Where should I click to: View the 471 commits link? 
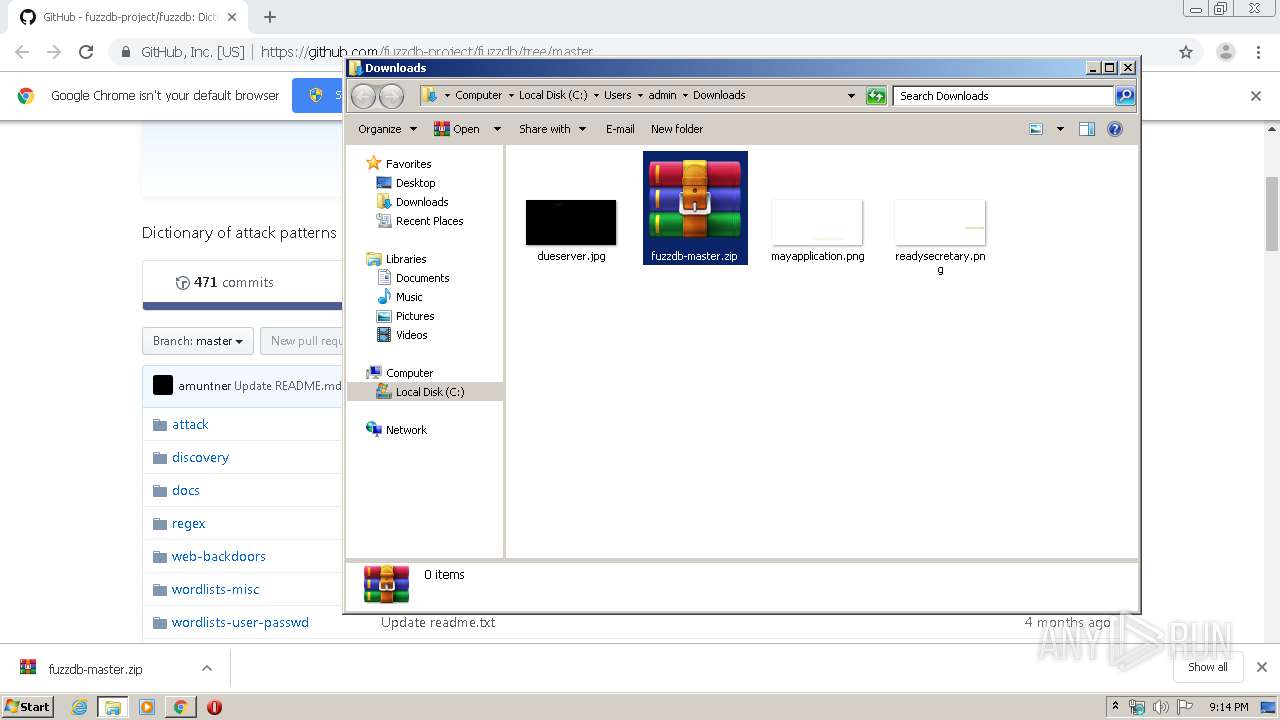(224, 282)
